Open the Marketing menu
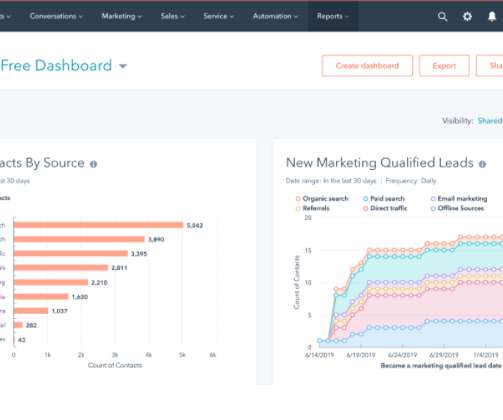The height and width of the screenshot is (420, 503). [x=121, y=16]
